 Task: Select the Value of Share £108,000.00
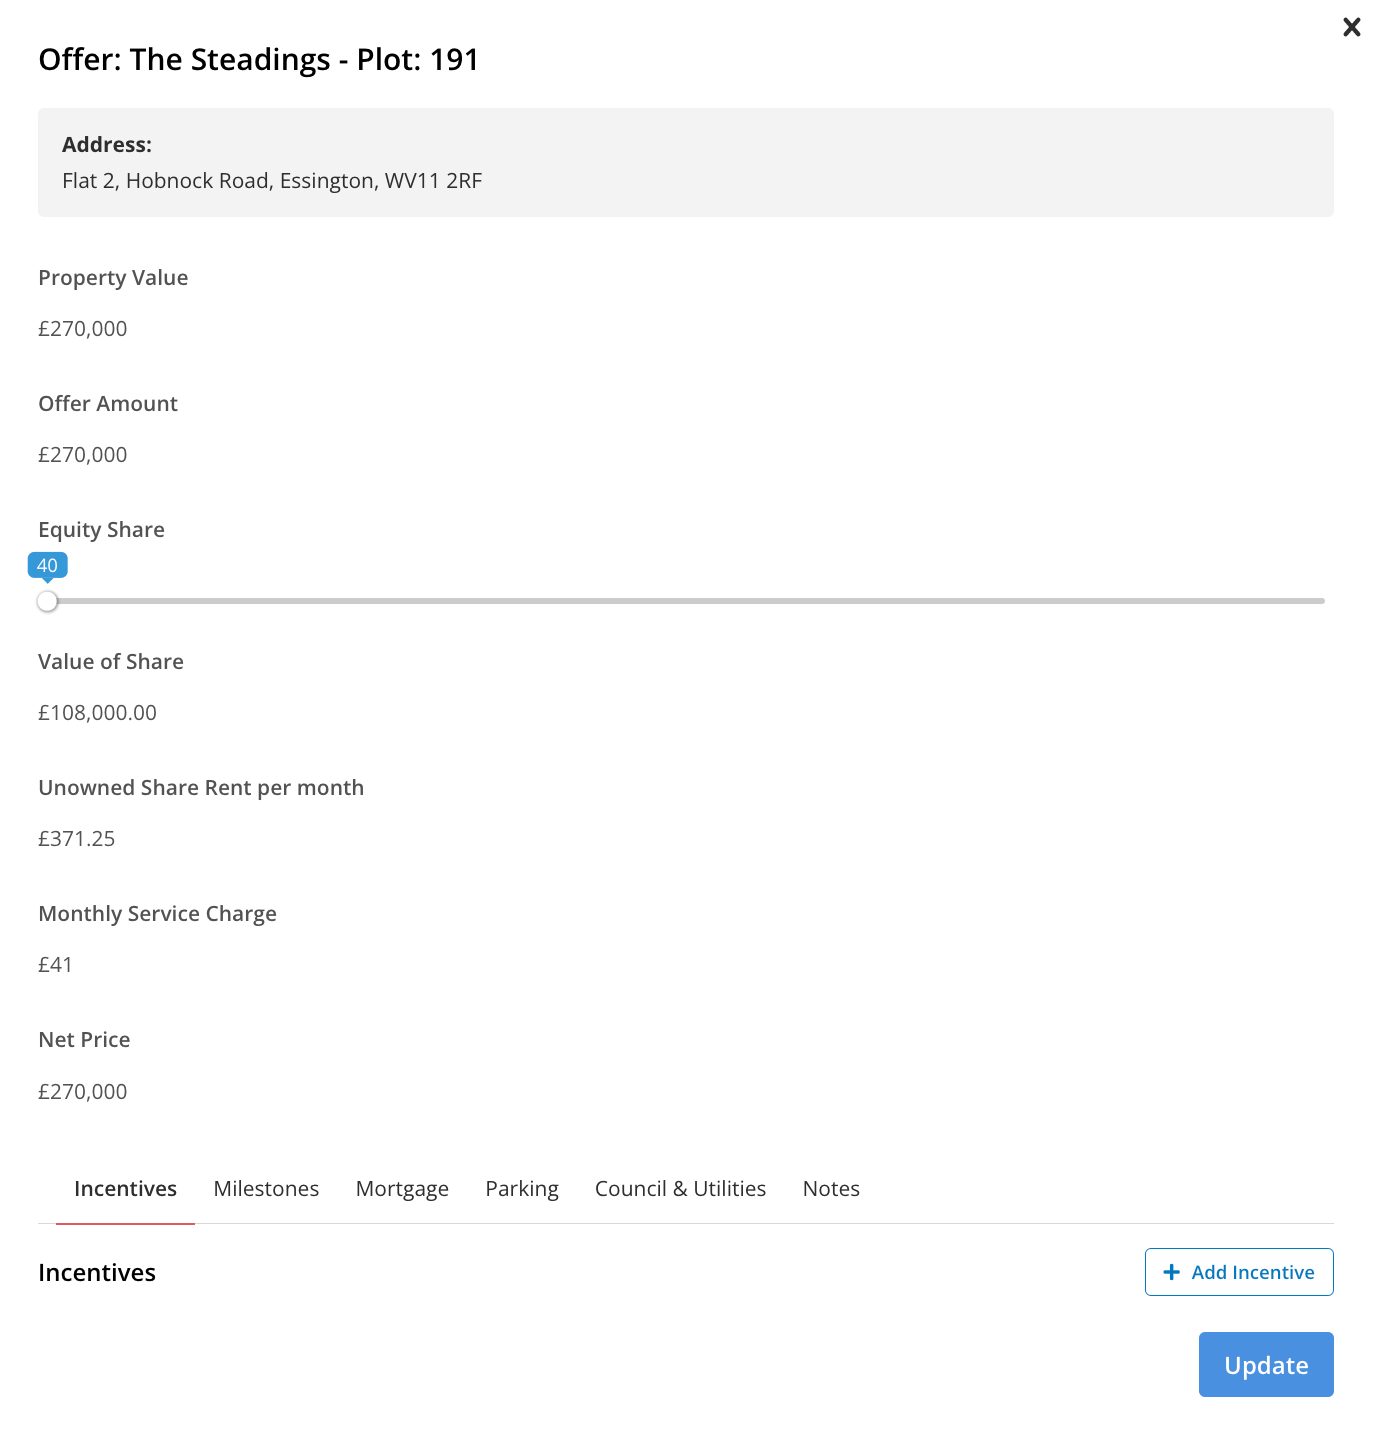[x=97, y=713]
